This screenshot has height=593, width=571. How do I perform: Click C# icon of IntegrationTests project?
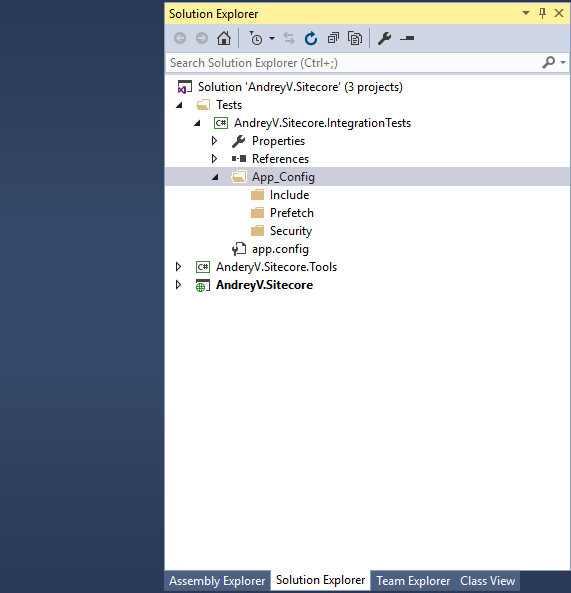click(221, 123)
